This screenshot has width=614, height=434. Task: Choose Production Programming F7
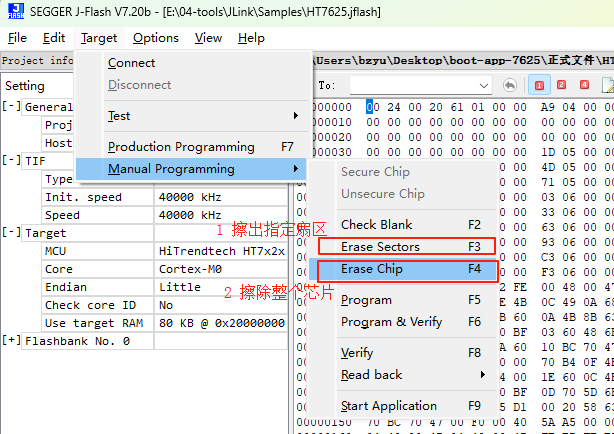click(x=192, y=146)
